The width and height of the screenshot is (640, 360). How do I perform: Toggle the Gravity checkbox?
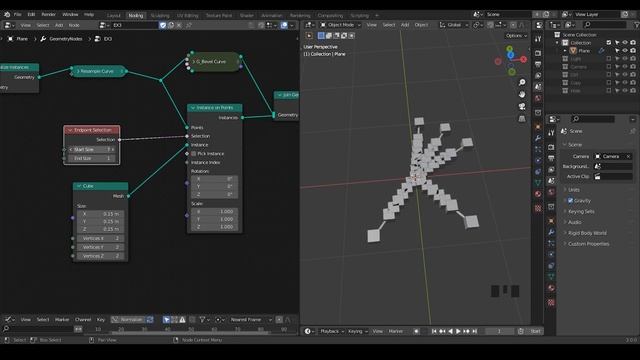[571, 201]
